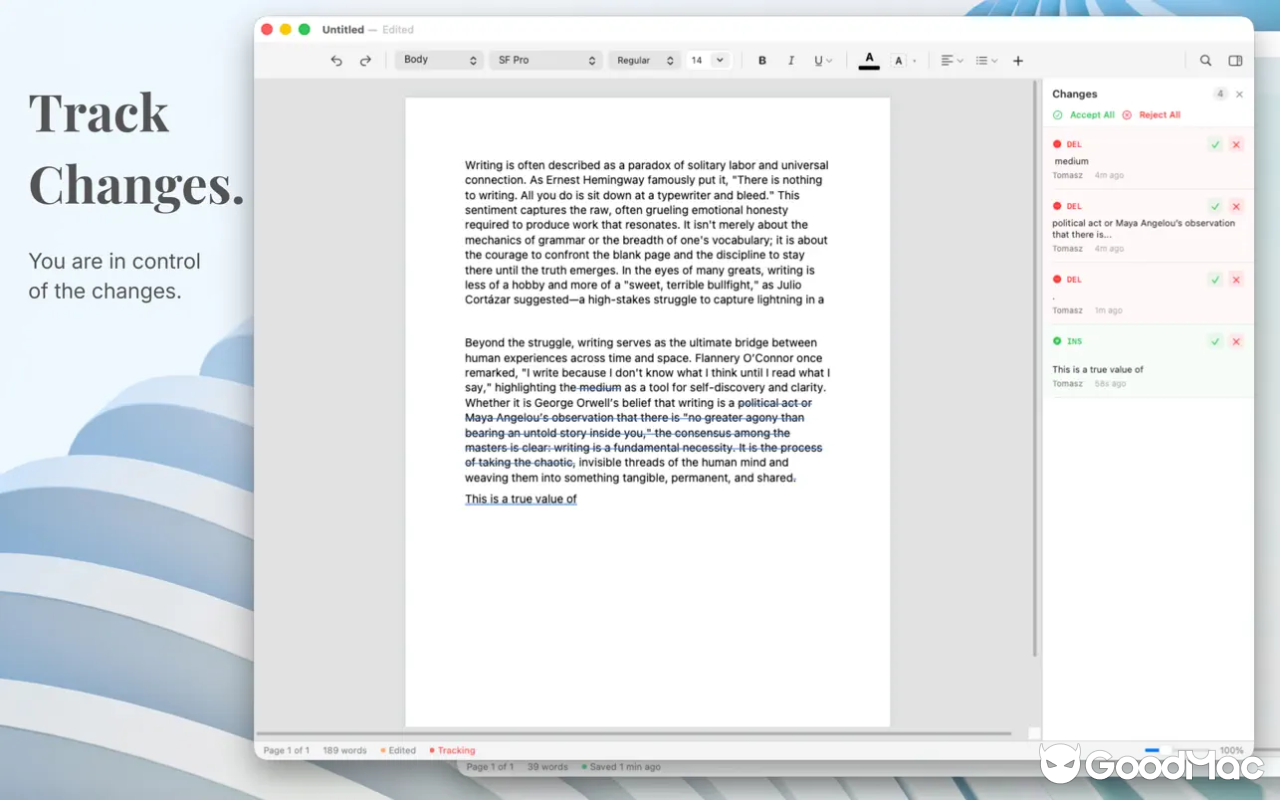Viewport: 1280px width, 800px height.
Task: Click 'Page 1 of 1' in front window
Action: [x=286, y=751]
